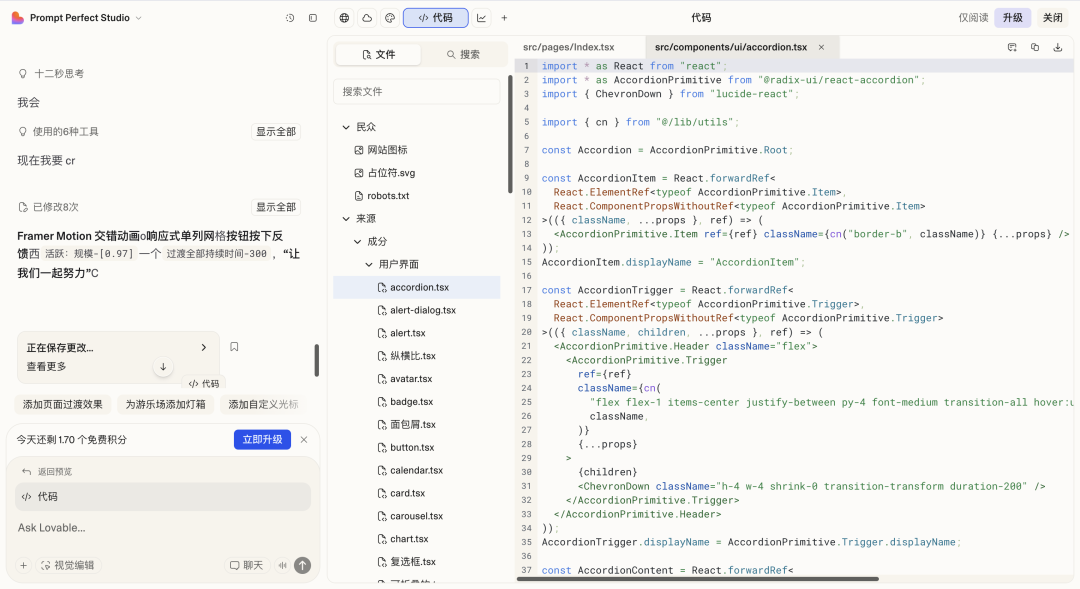
Task: Toggle the 视觉编辑 visual edit mode
Action: point(67,565)
